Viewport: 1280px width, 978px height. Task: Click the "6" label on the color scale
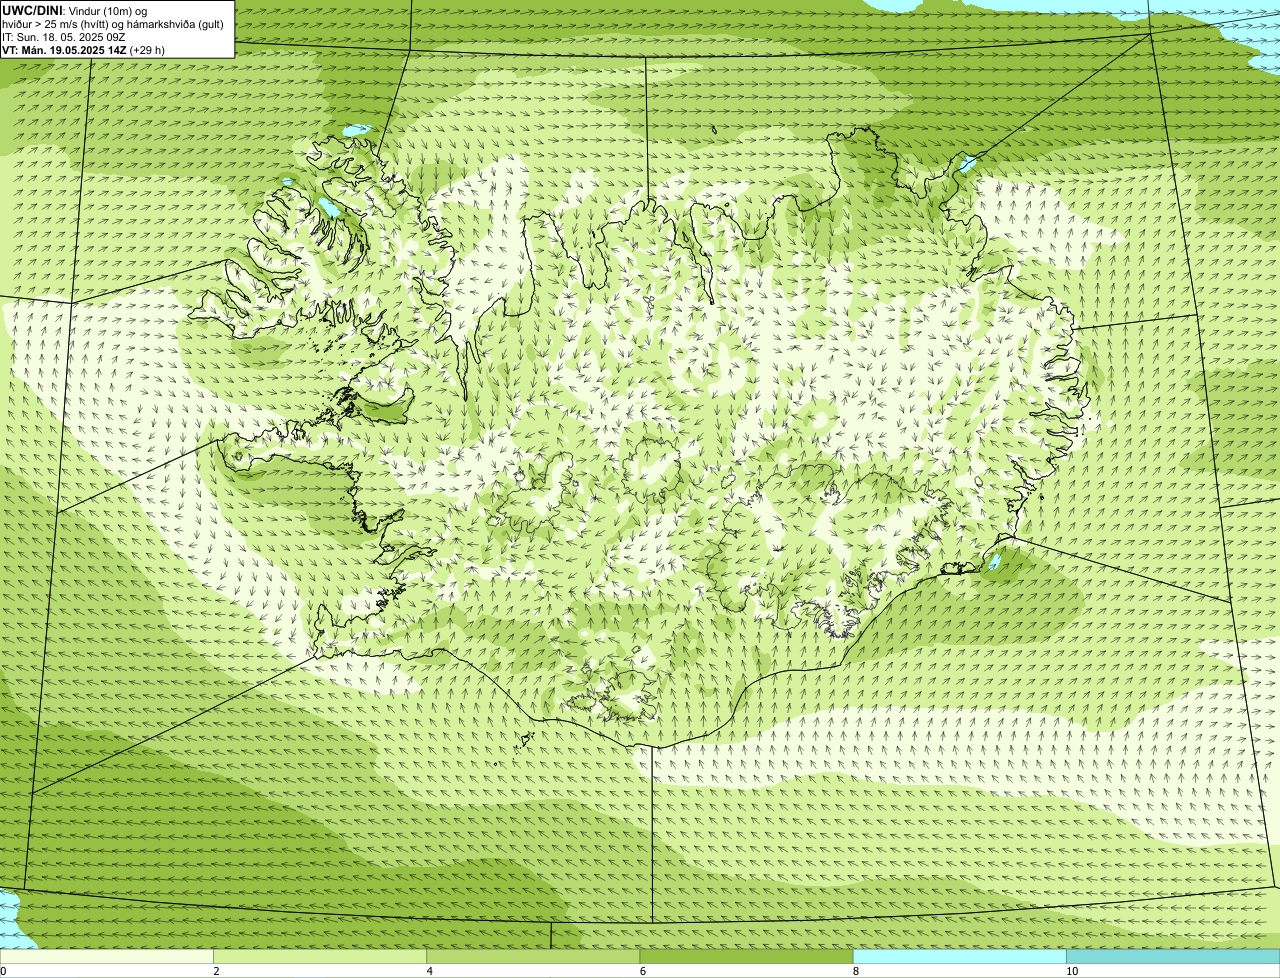point(642,971)
